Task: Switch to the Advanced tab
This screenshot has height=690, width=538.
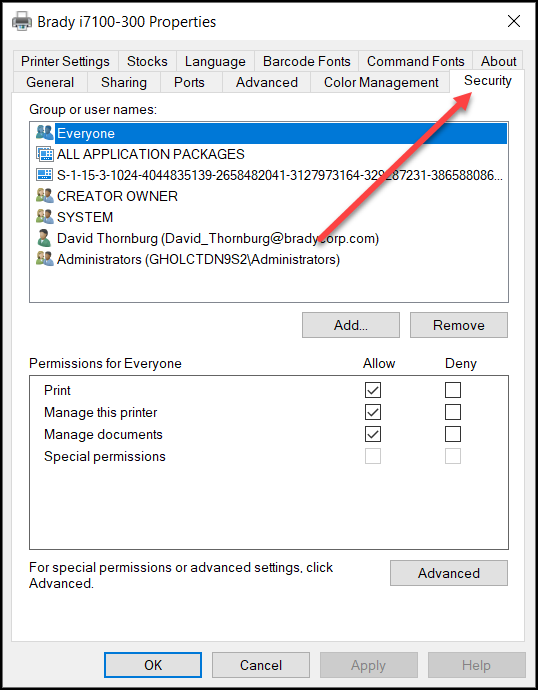Action: pyautogui.click(x=267, y=82)
